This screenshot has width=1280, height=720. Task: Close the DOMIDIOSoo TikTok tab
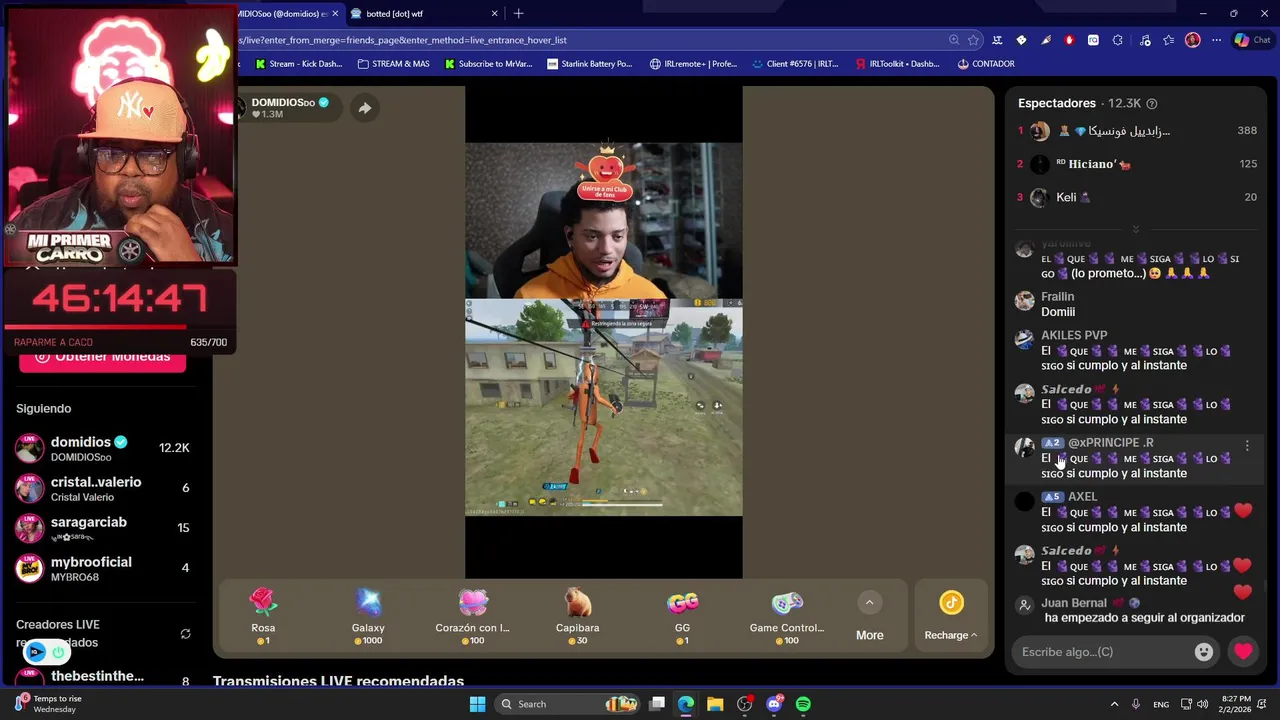pos(335,14)
